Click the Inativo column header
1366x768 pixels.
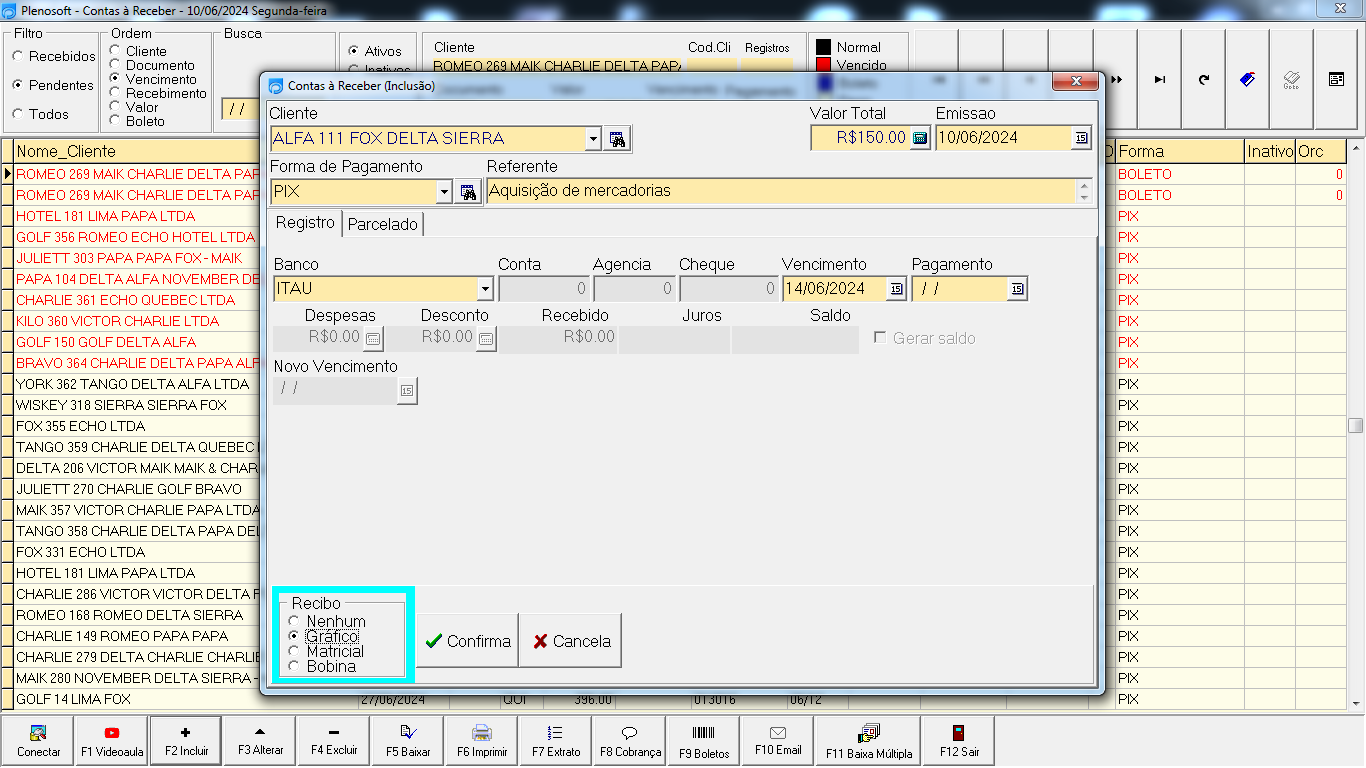(1270, 152)
